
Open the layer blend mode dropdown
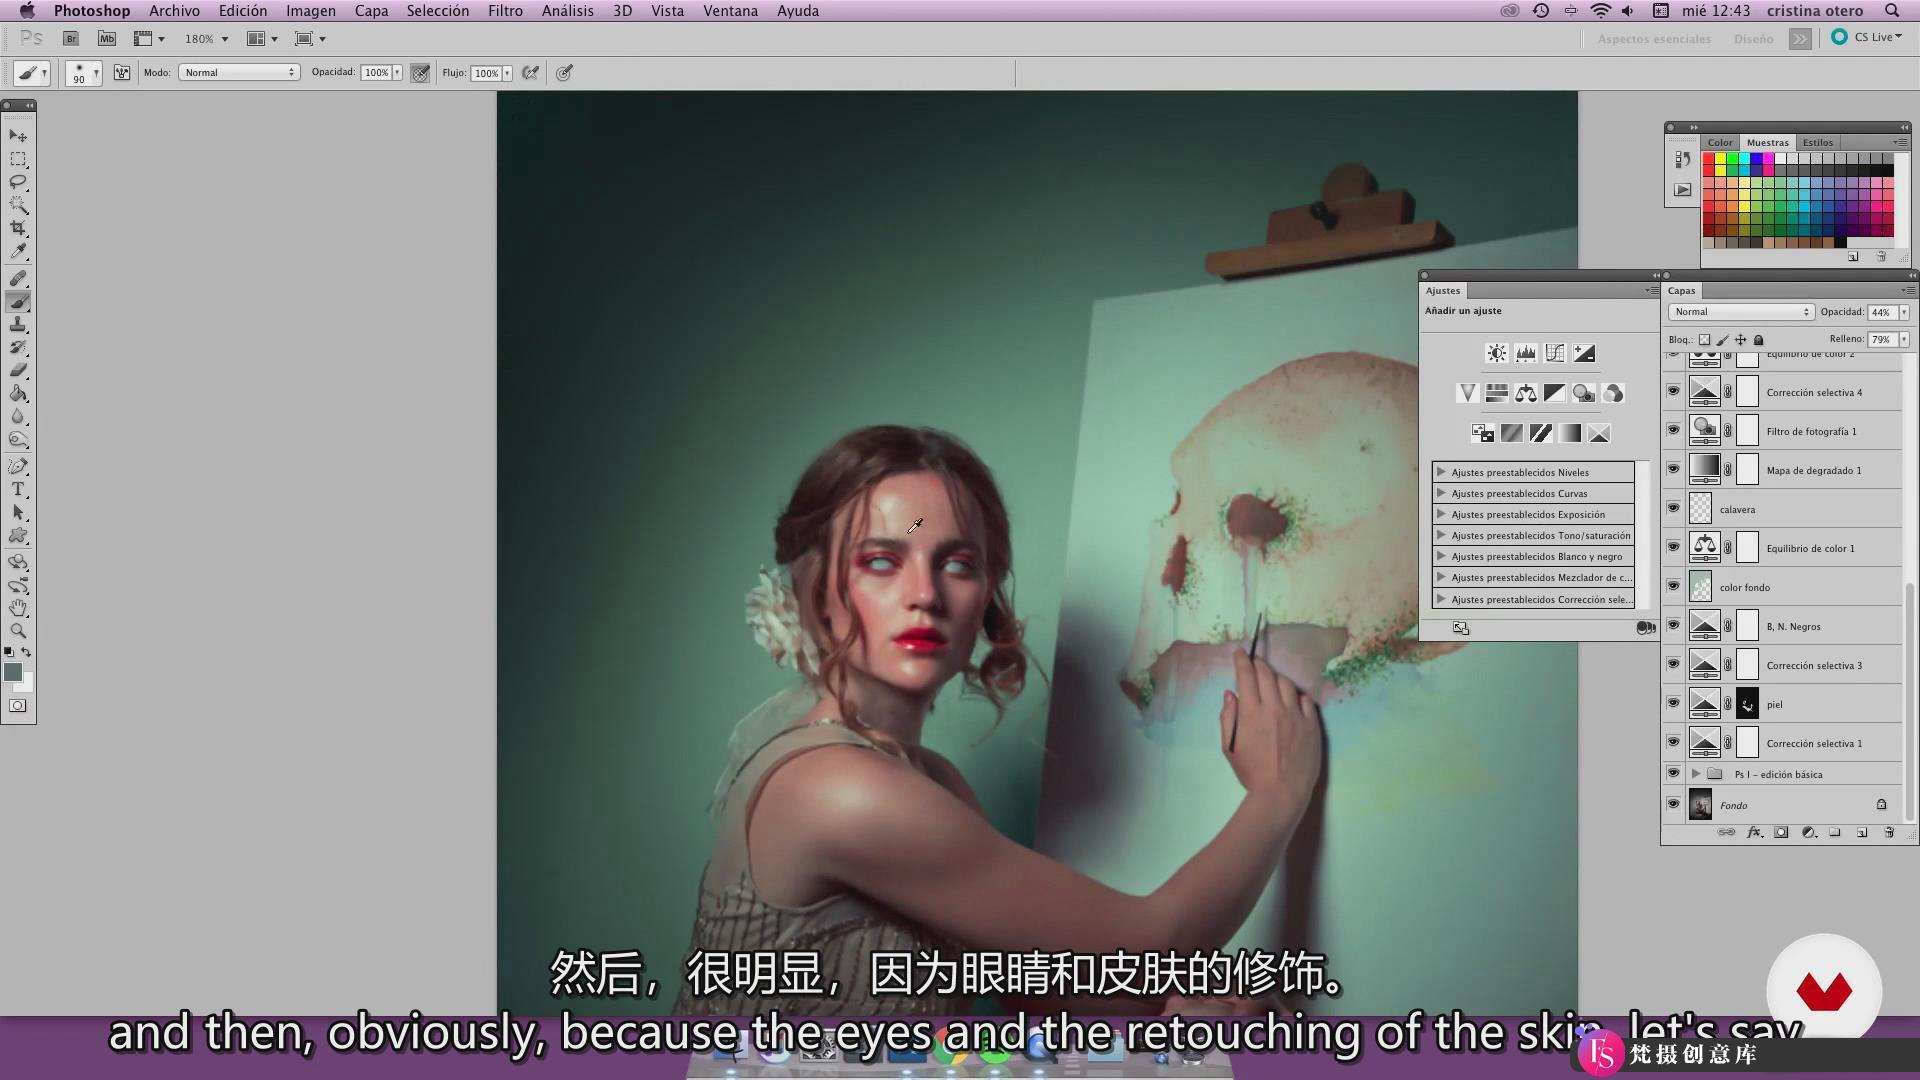pos(1741,312)
